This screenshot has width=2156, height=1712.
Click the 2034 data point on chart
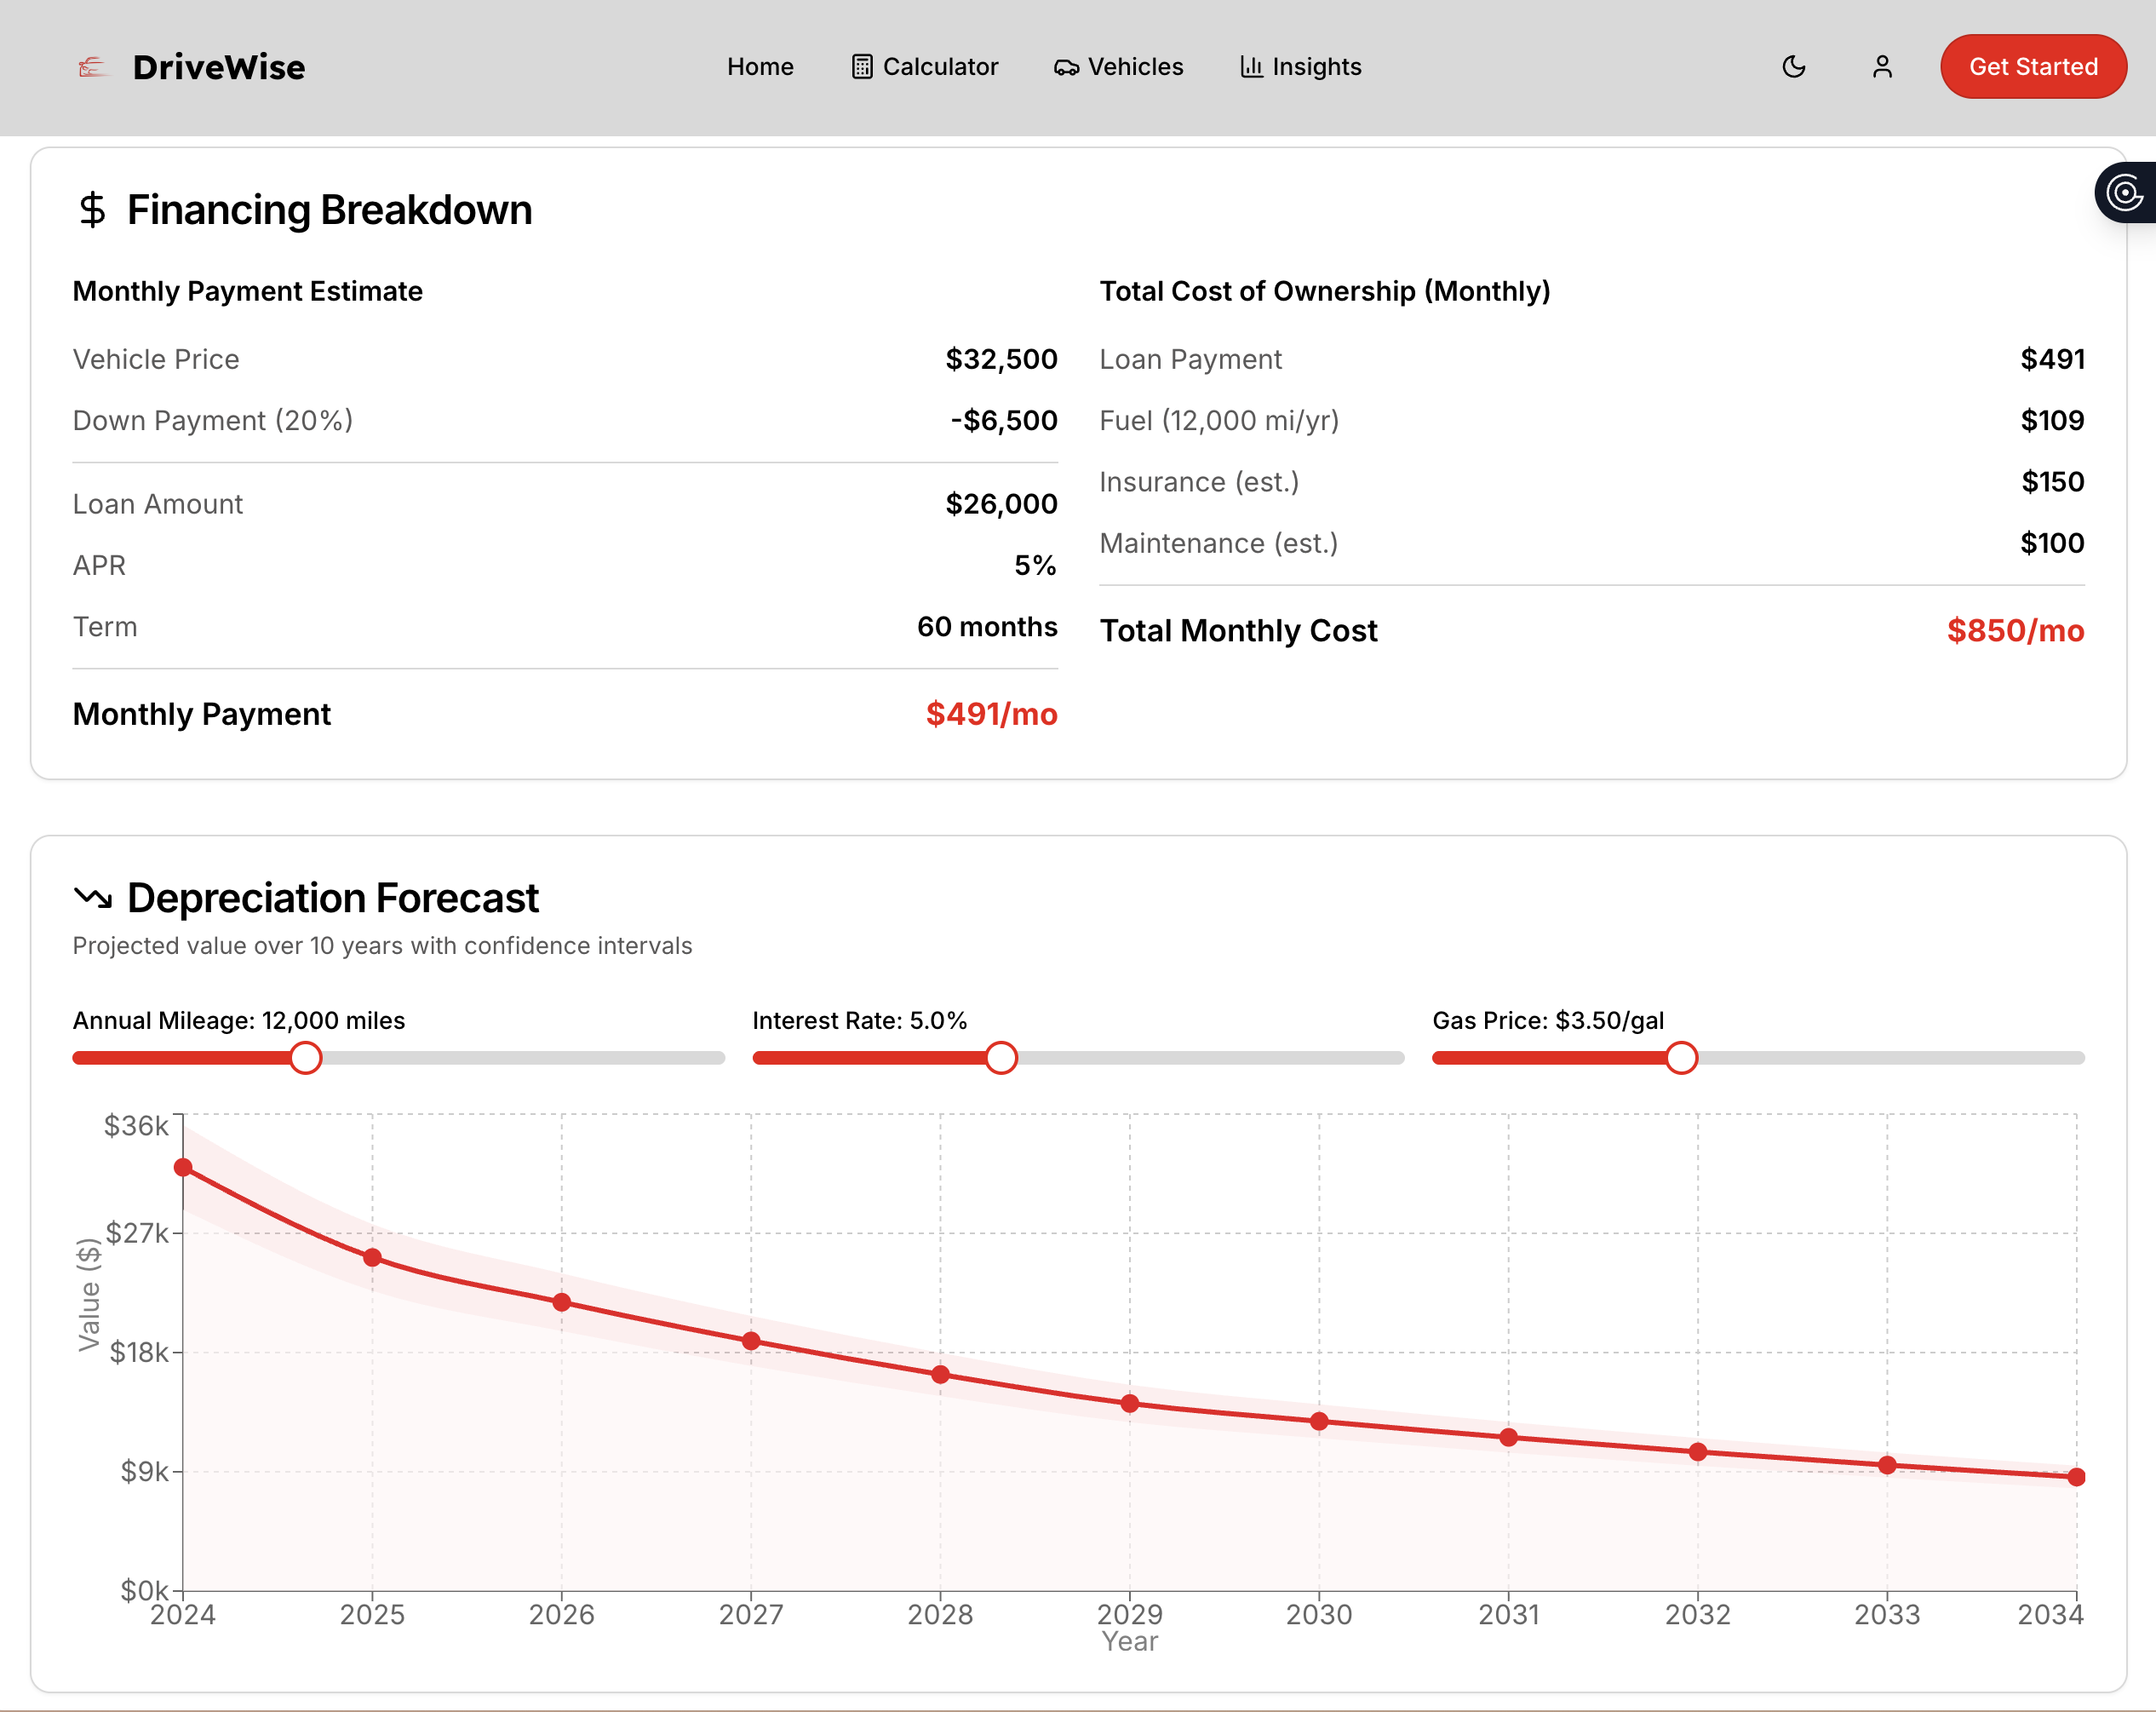click(2076, 1476)
